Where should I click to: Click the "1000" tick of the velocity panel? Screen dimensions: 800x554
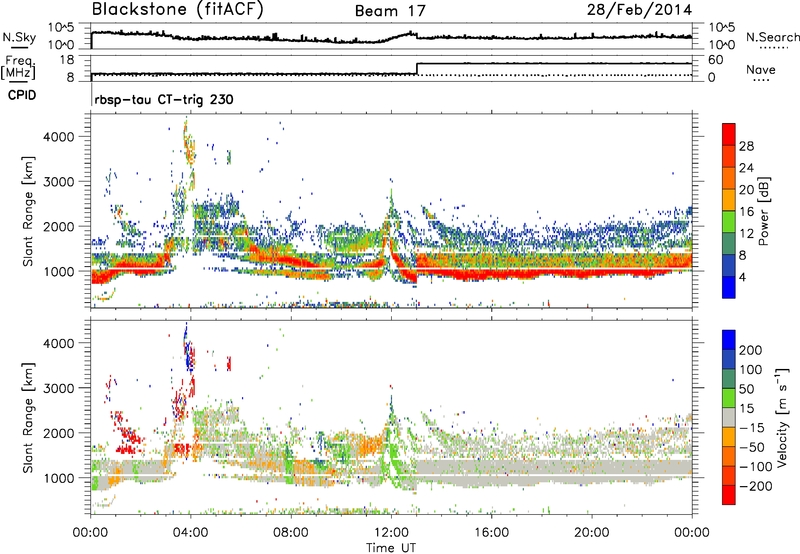coord(58,478)
